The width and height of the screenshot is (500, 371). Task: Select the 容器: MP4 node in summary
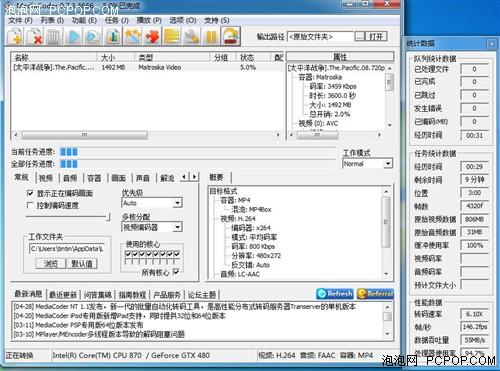click(x=235, y=200)
